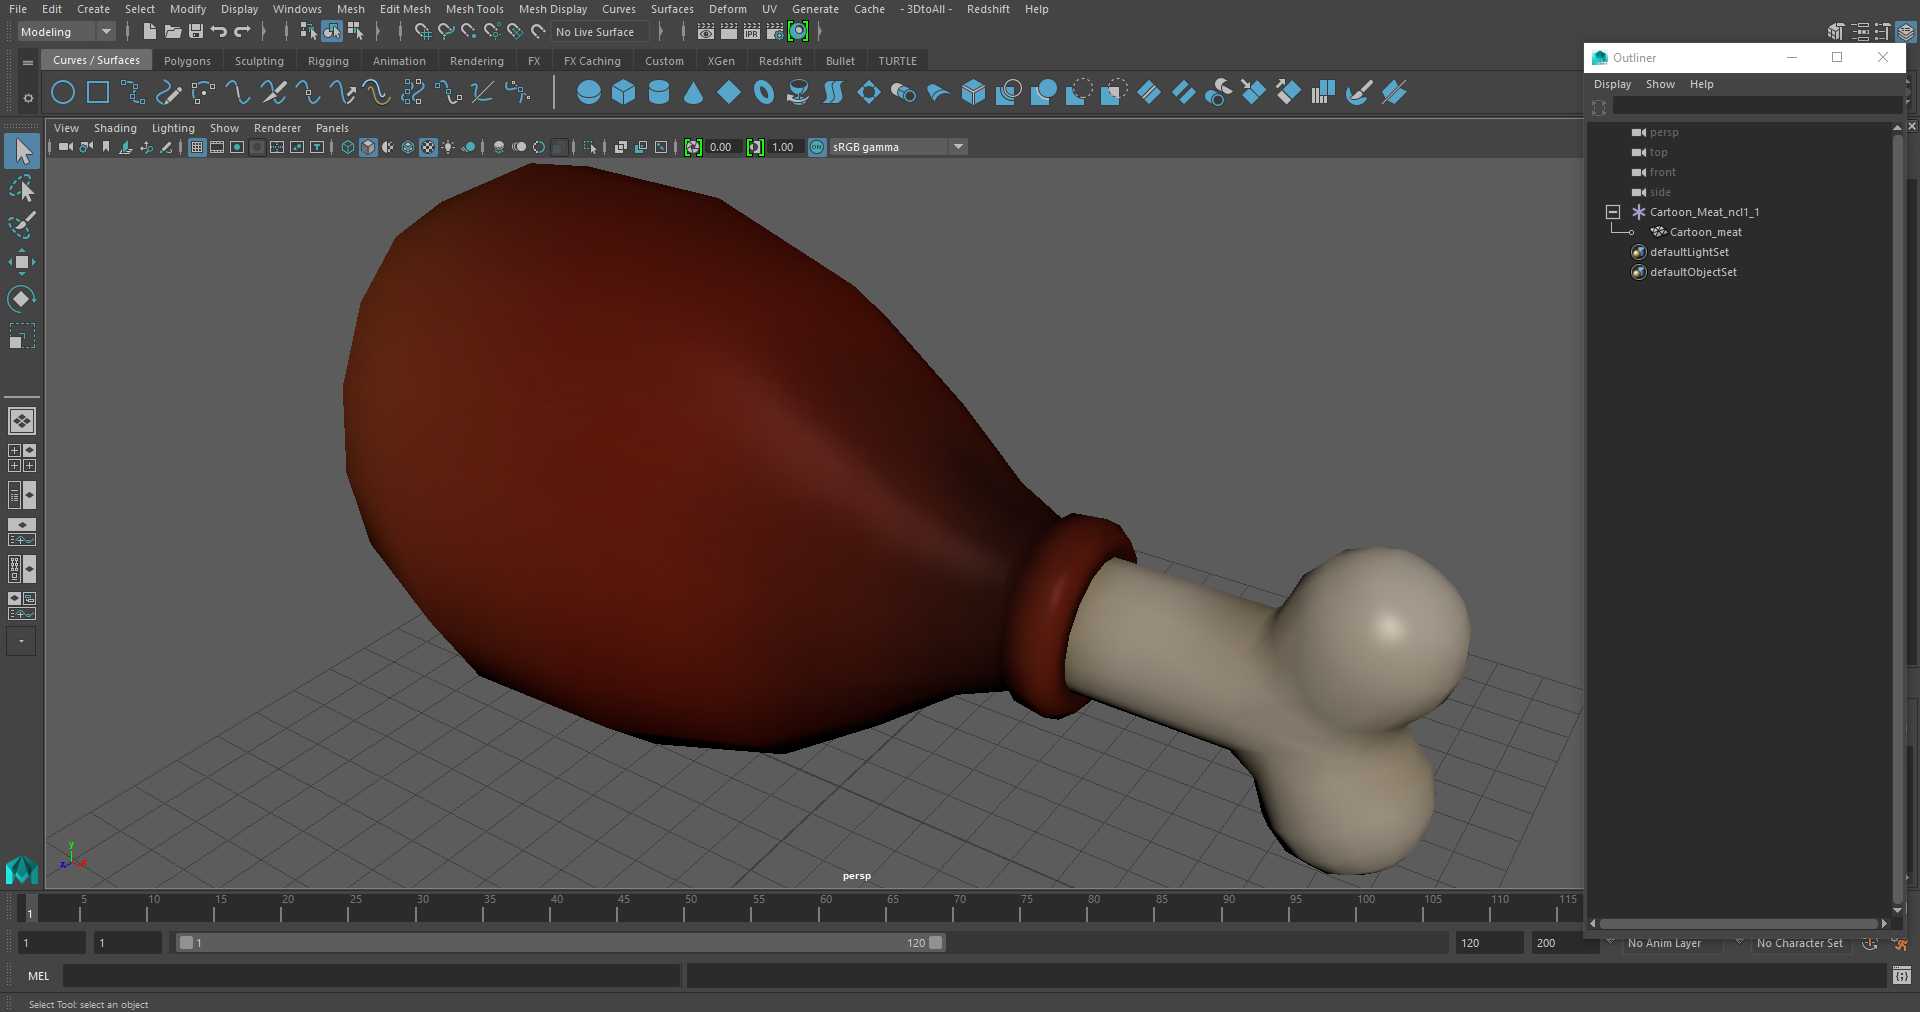The width and height of the screenshot is (1920, 1012).
Task: Activate the Lasso Select tool
Action: coord(22,189)
